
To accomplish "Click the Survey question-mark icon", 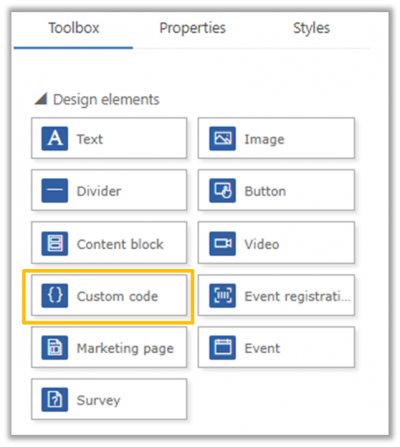I will [x=55, y=399].
